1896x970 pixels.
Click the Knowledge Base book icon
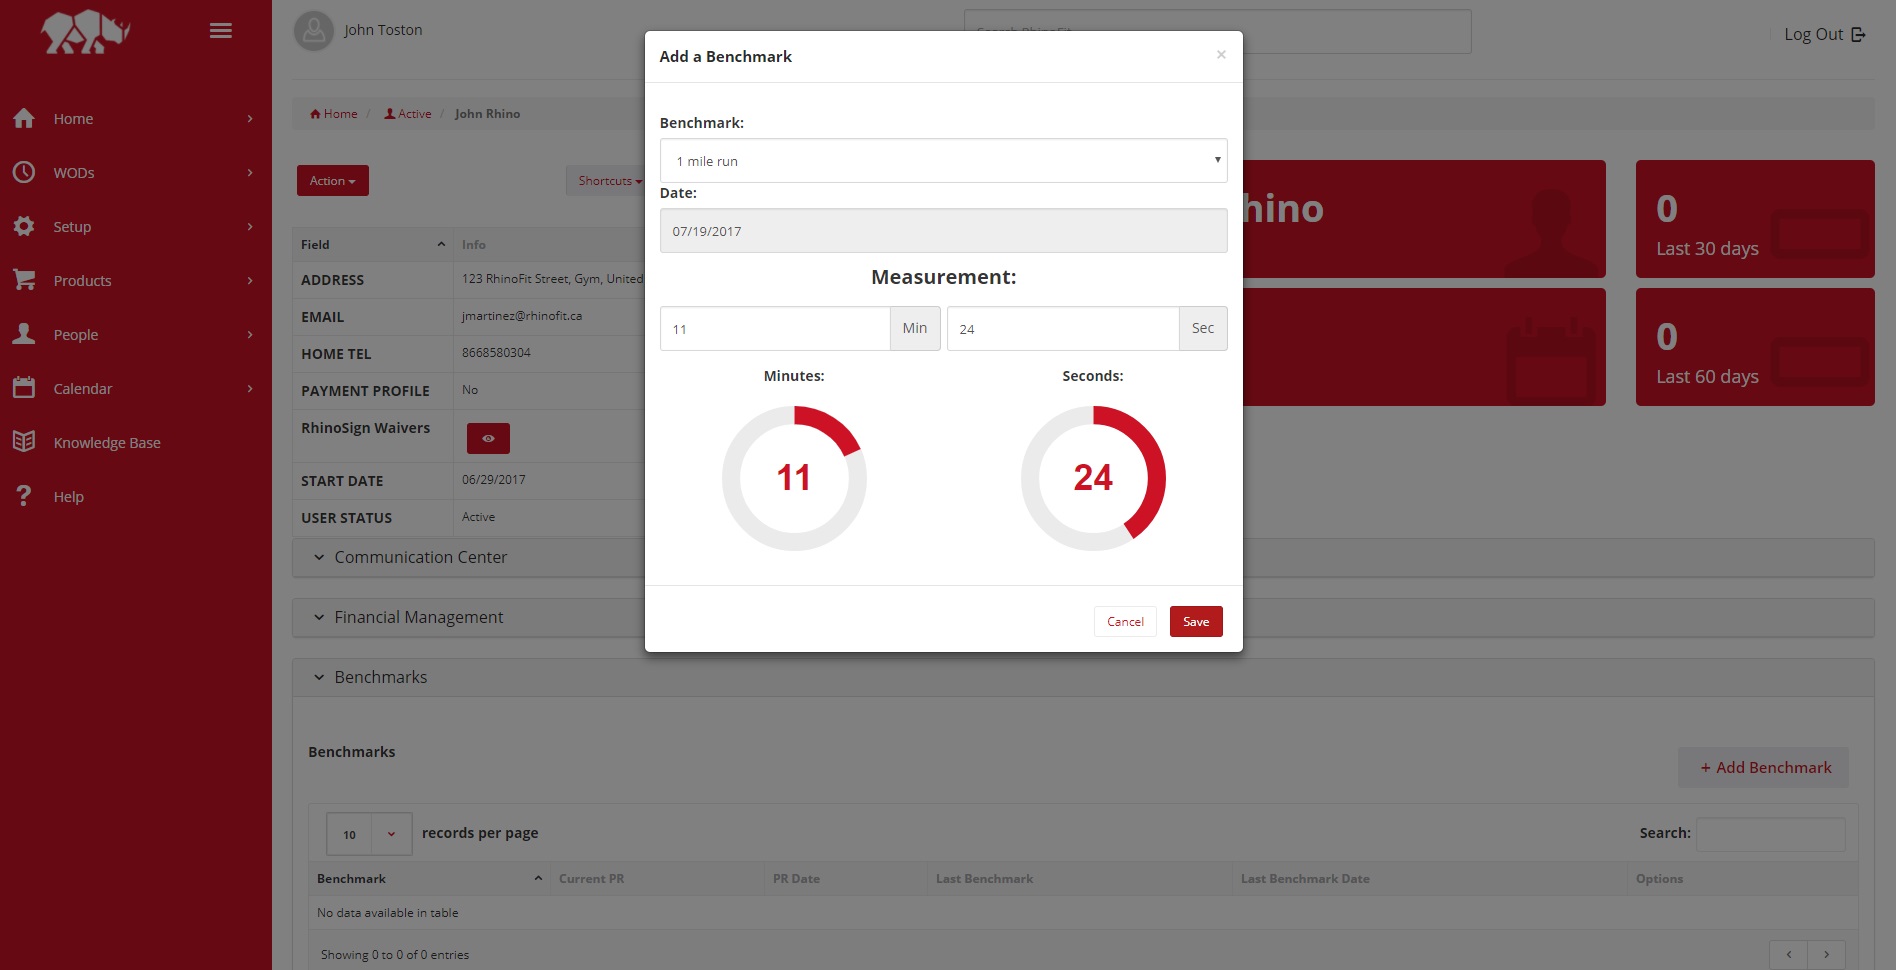tap(24, 442)
